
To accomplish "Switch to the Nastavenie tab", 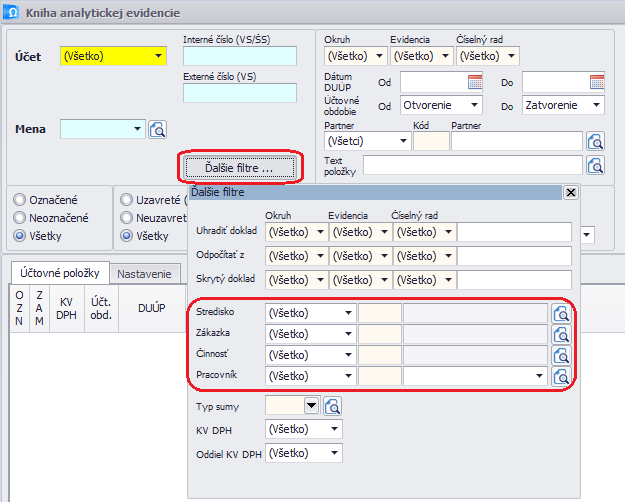I will pos(144,273).
